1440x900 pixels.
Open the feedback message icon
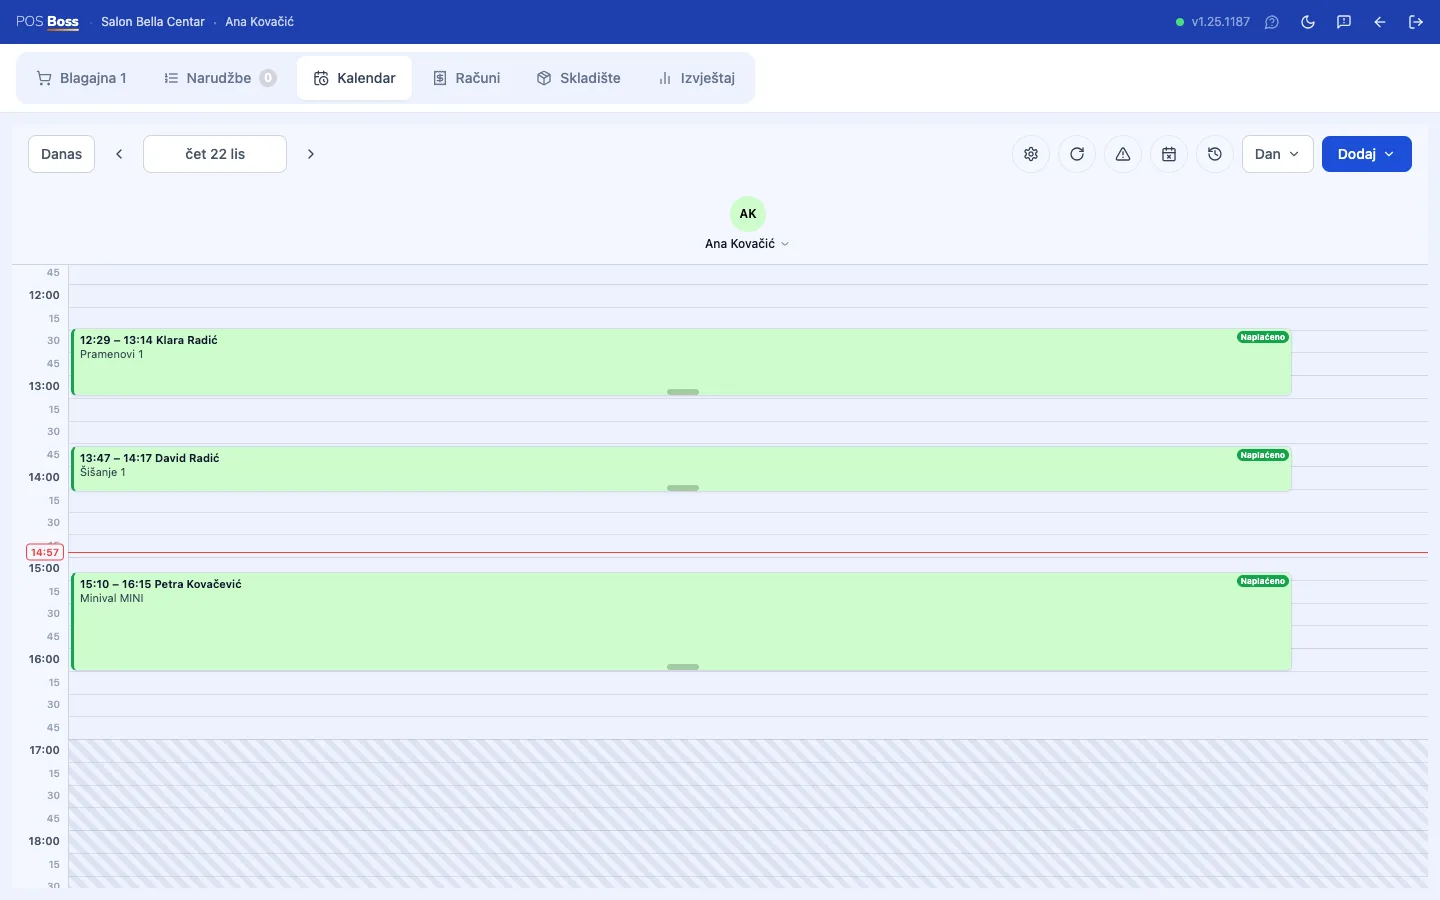(x=1344, y=22)
